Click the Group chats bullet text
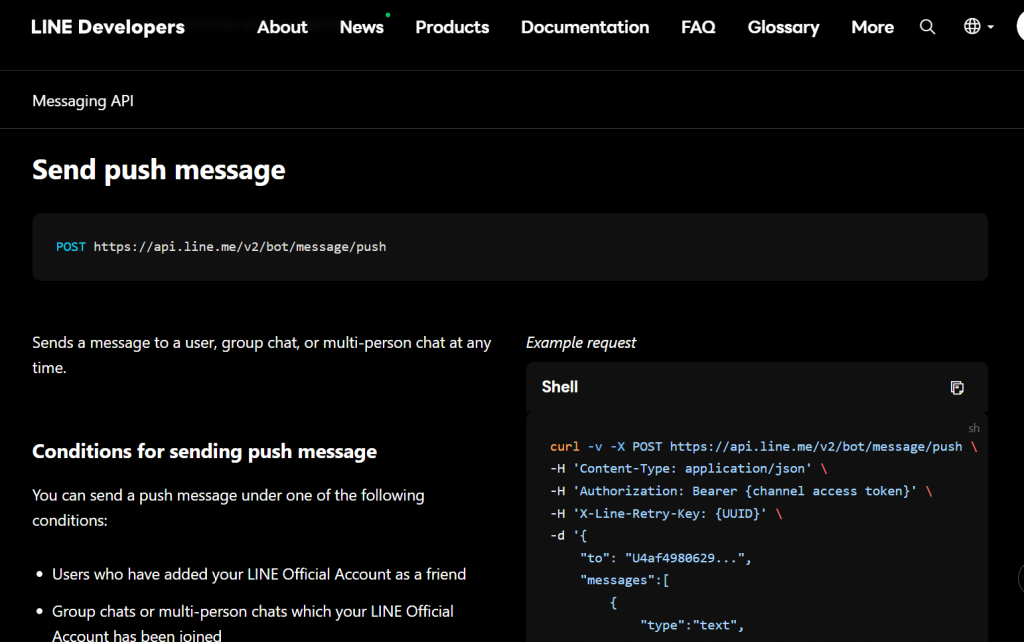Image resolution: width=1024 pixels, height=642 pixels. tap(253, 623)
